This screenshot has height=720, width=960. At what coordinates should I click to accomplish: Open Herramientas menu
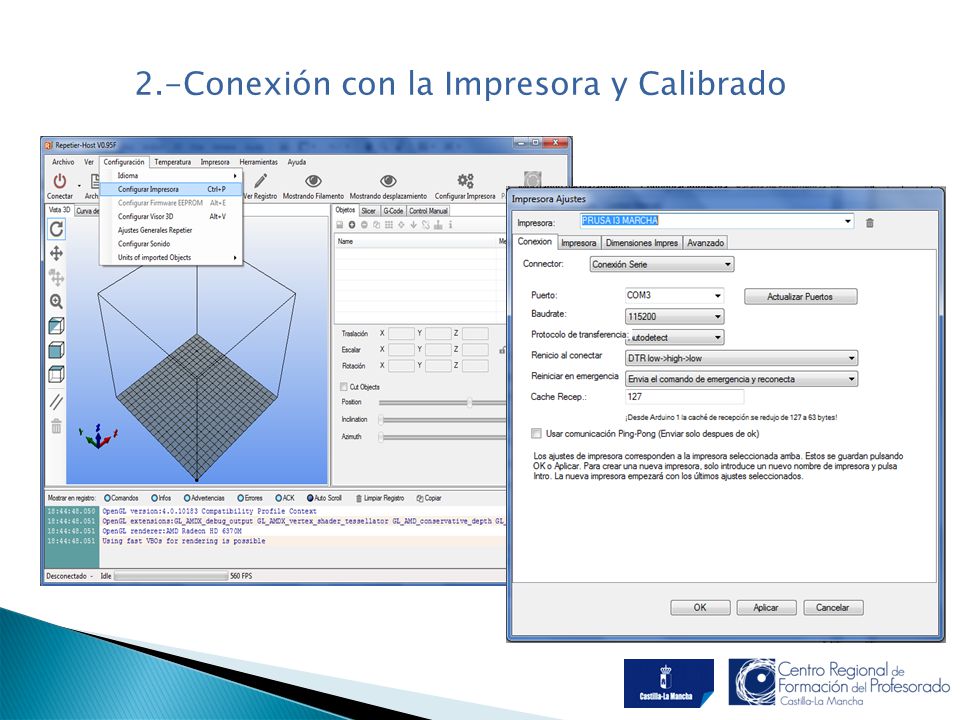coord(258,162)
